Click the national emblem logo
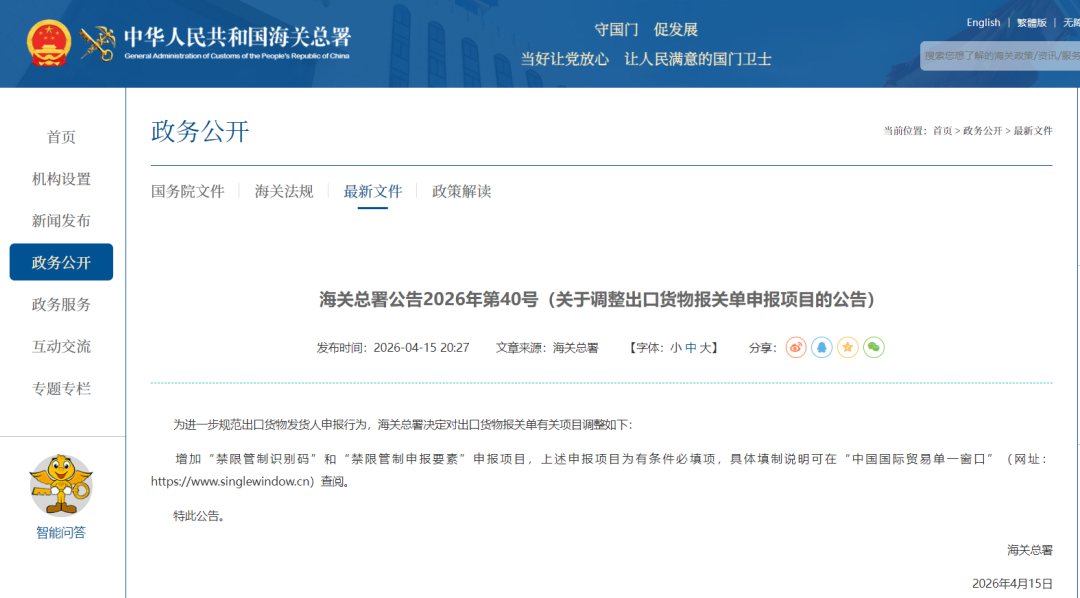The image size is (1080, 598). click(49, 43)
